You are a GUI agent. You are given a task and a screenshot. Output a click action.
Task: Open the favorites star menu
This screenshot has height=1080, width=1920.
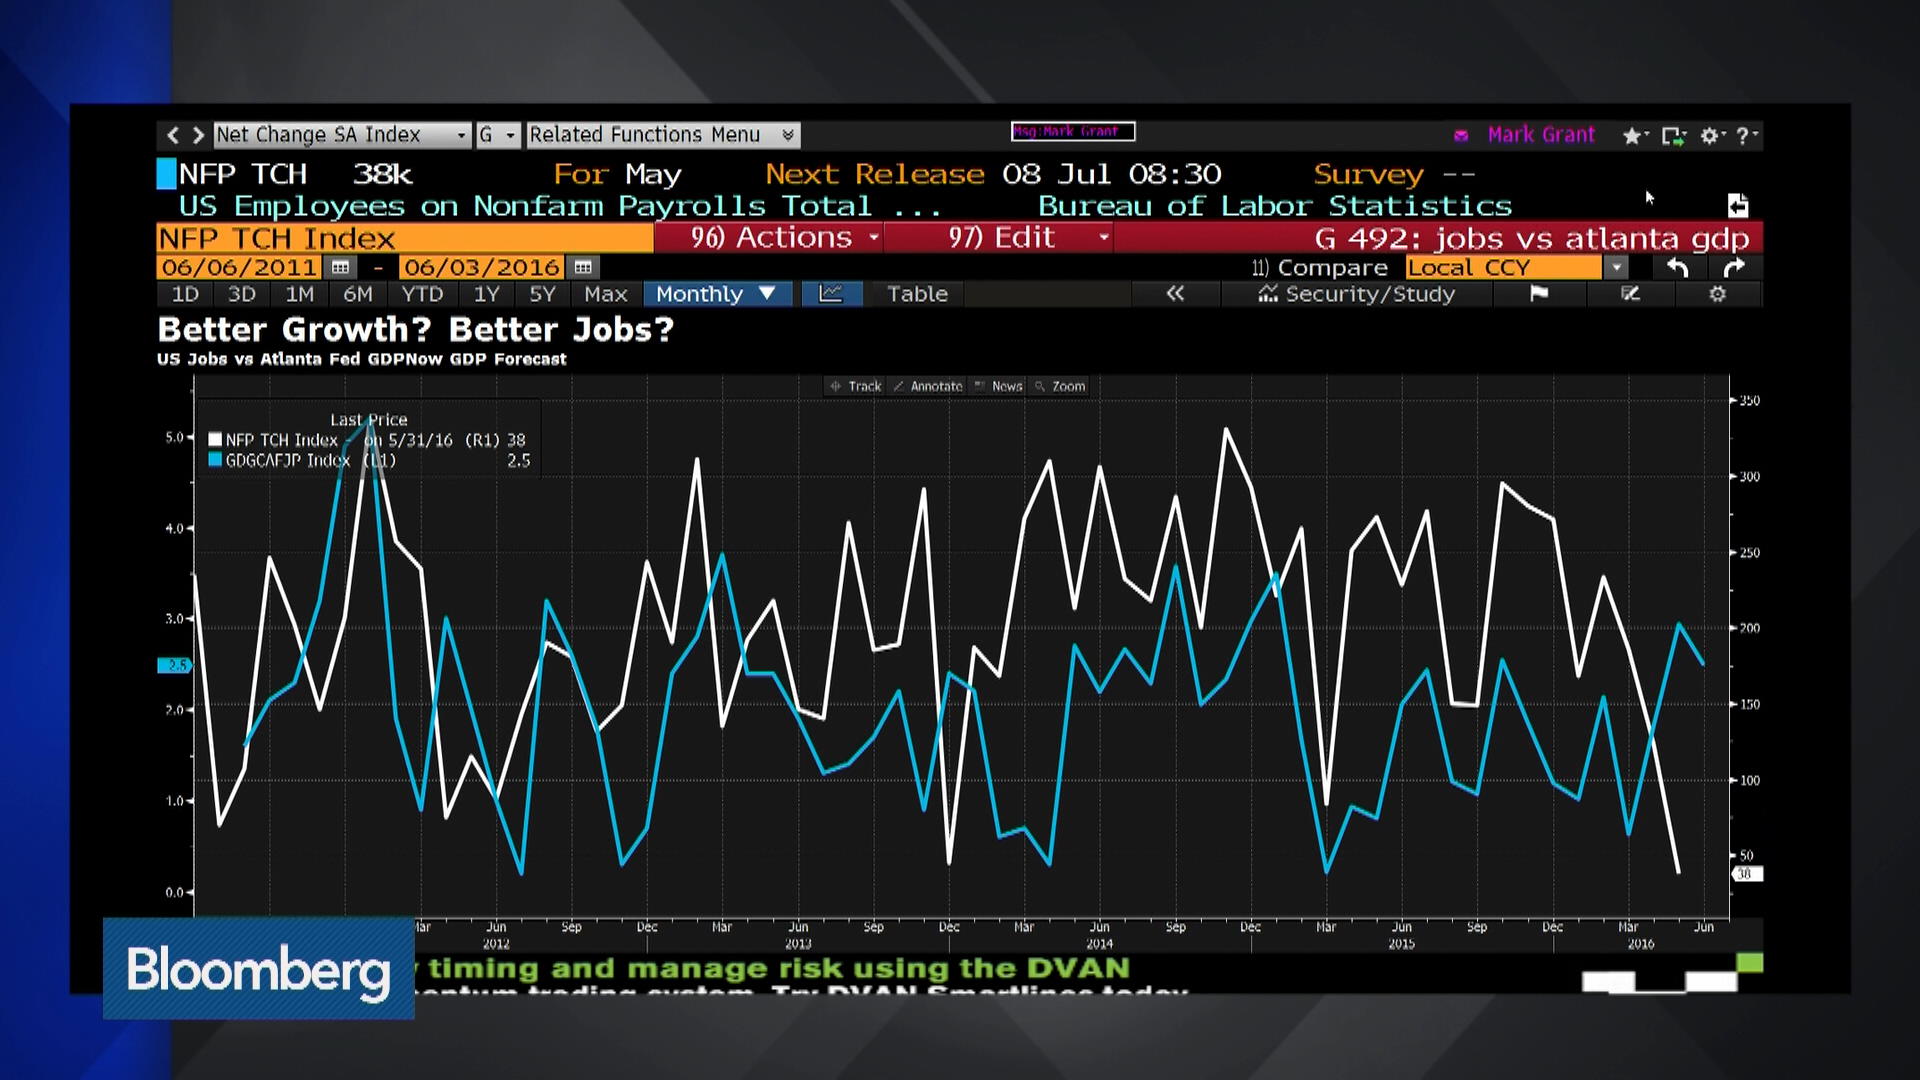point(1635,135)
